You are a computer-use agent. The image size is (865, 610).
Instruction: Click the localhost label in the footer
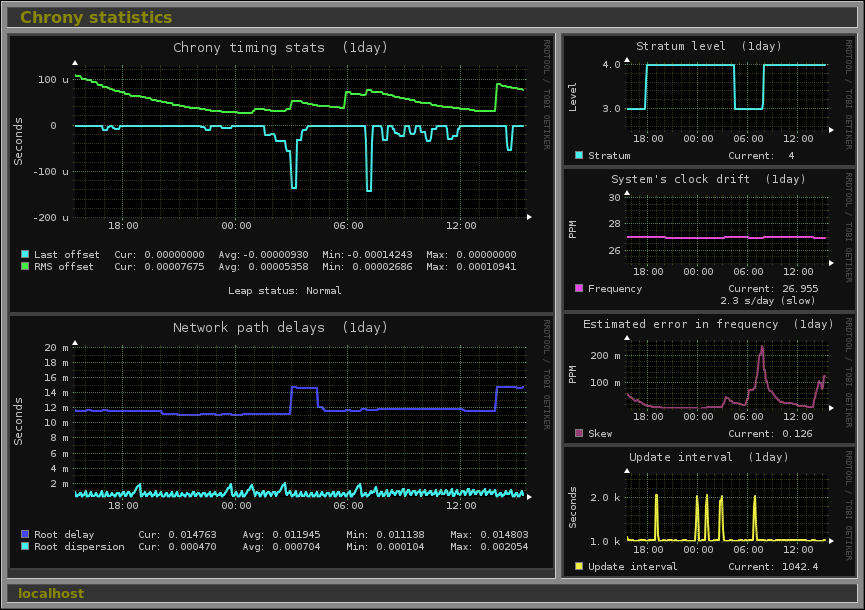coord(51,593)
